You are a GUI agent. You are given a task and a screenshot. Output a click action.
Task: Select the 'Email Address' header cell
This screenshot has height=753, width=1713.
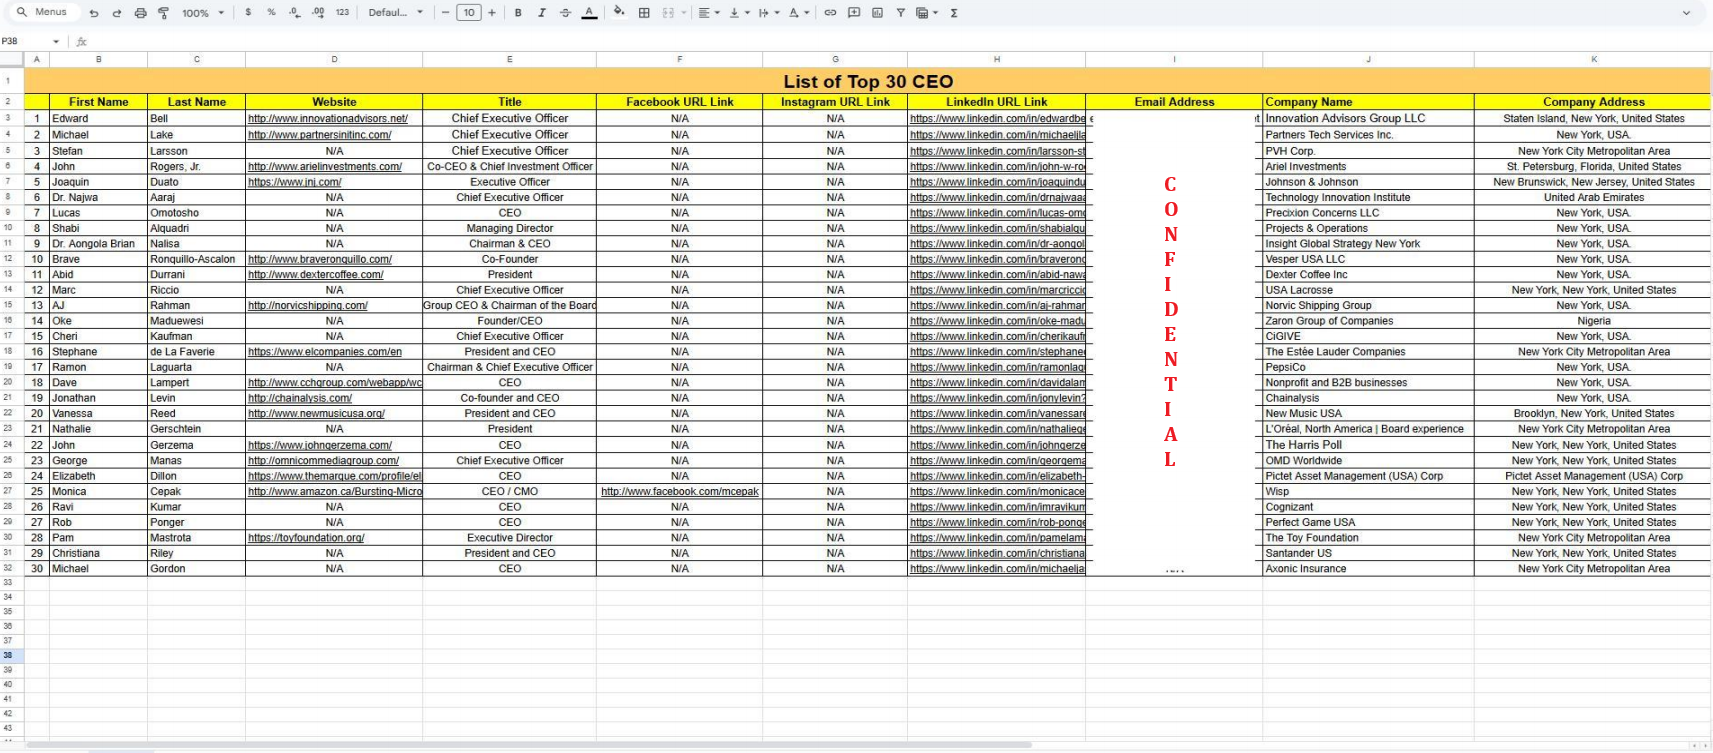point(1174,102)
